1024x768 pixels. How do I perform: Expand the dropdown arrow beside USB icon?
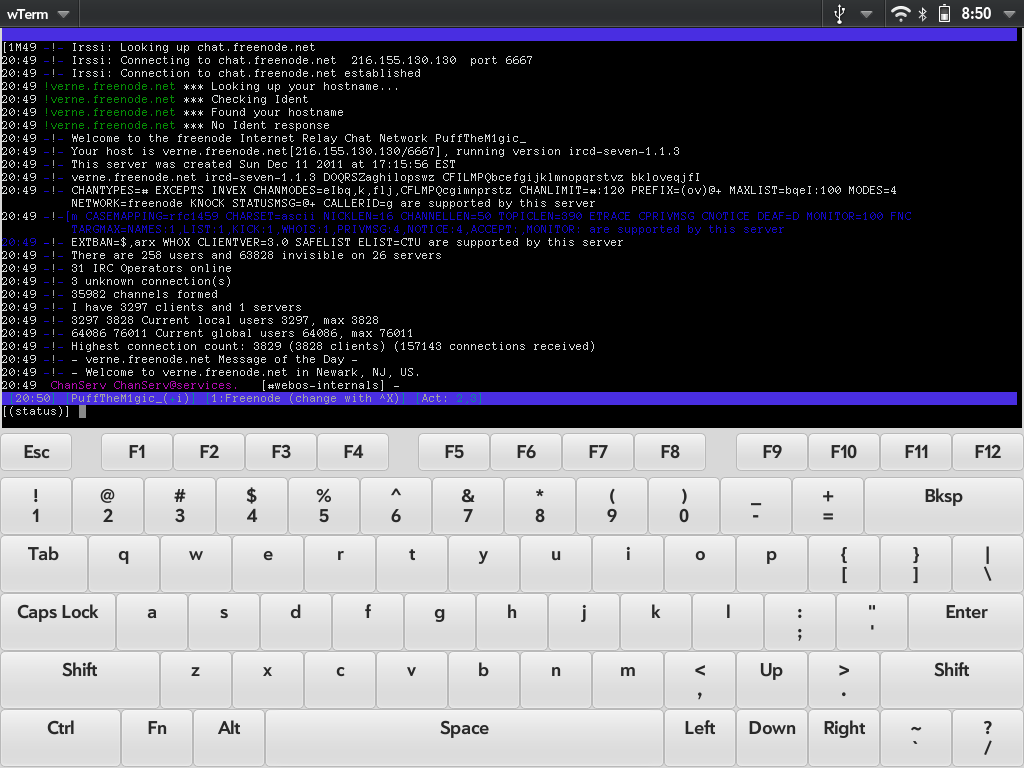coord(866,14)
